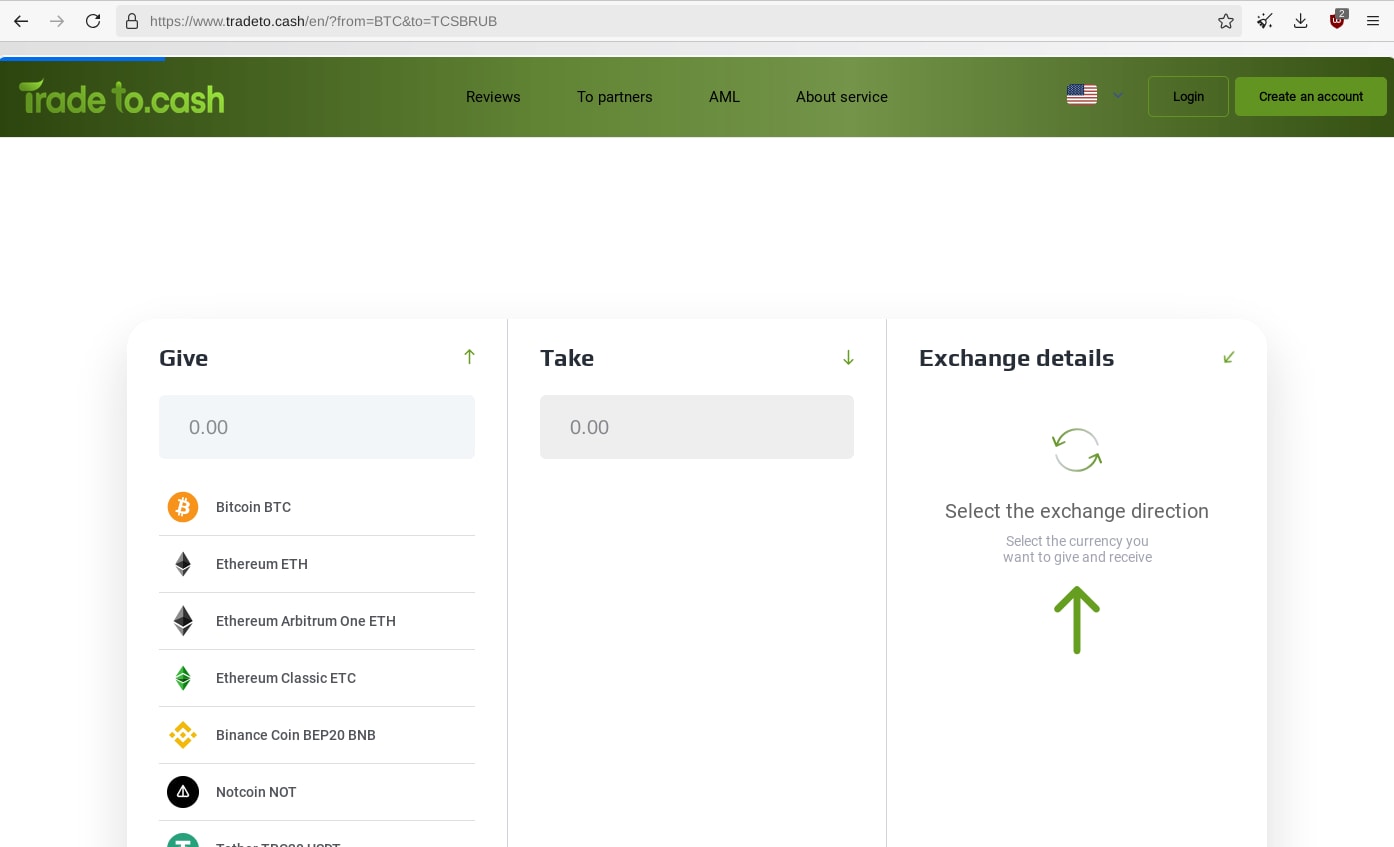Click the upward arrow beside Give heading
This screenshot has height=847, width=1394.
[469, 356]
